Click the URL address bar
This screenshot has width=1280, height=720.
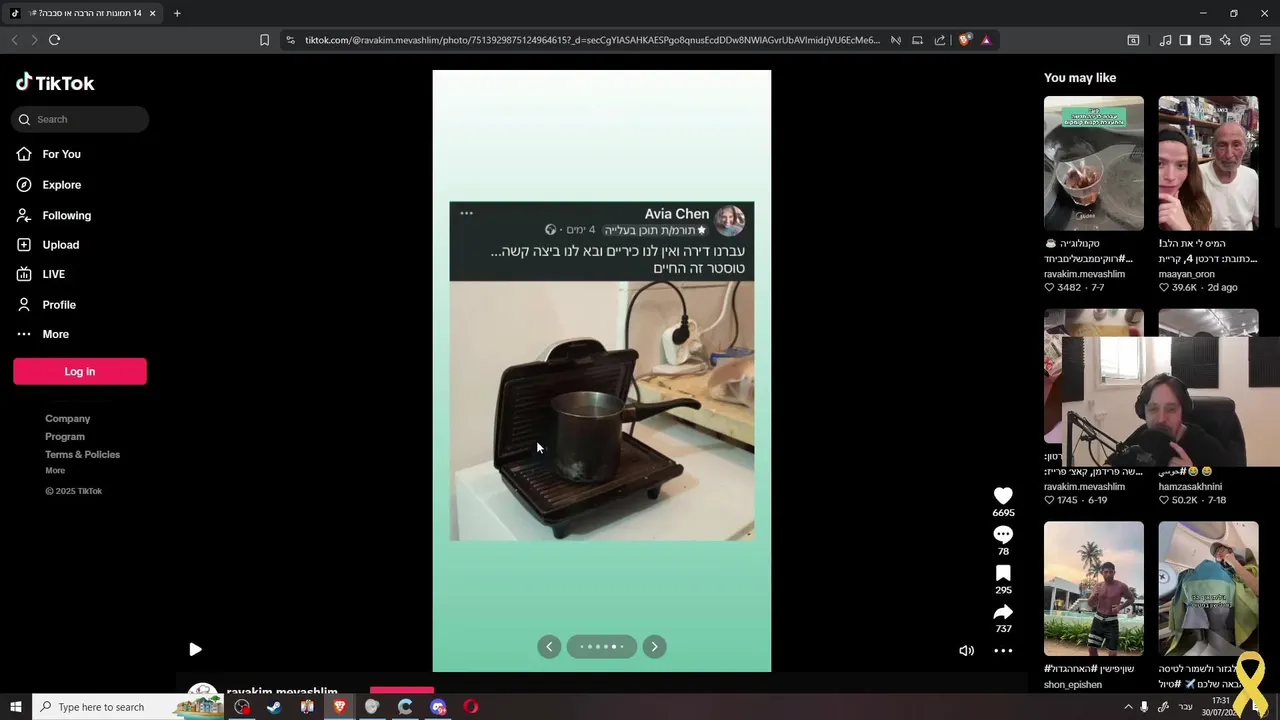592,40
